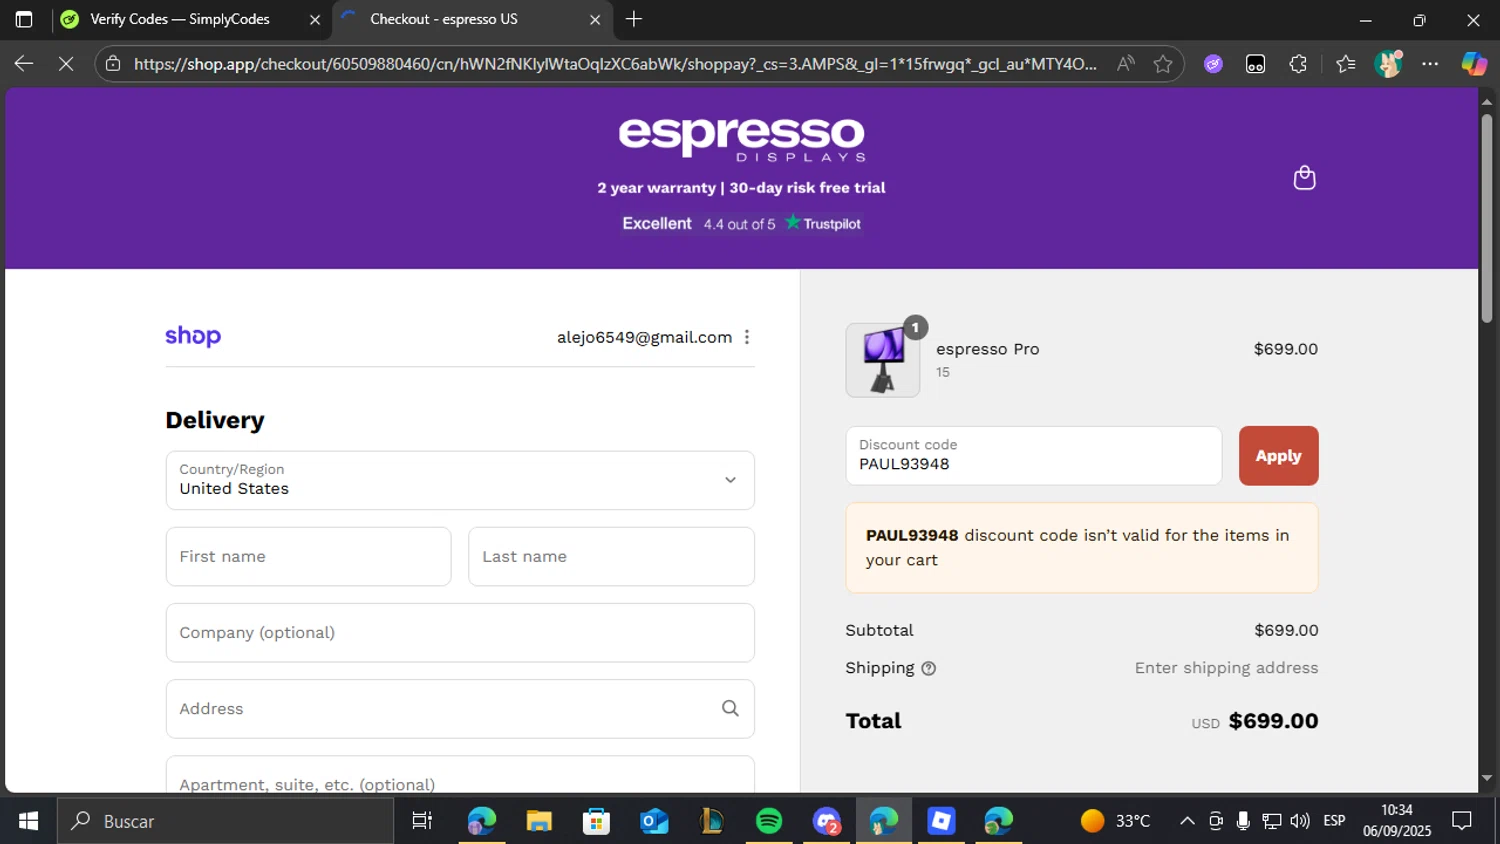Go back with browser back arrow

(x=24, y=64)
